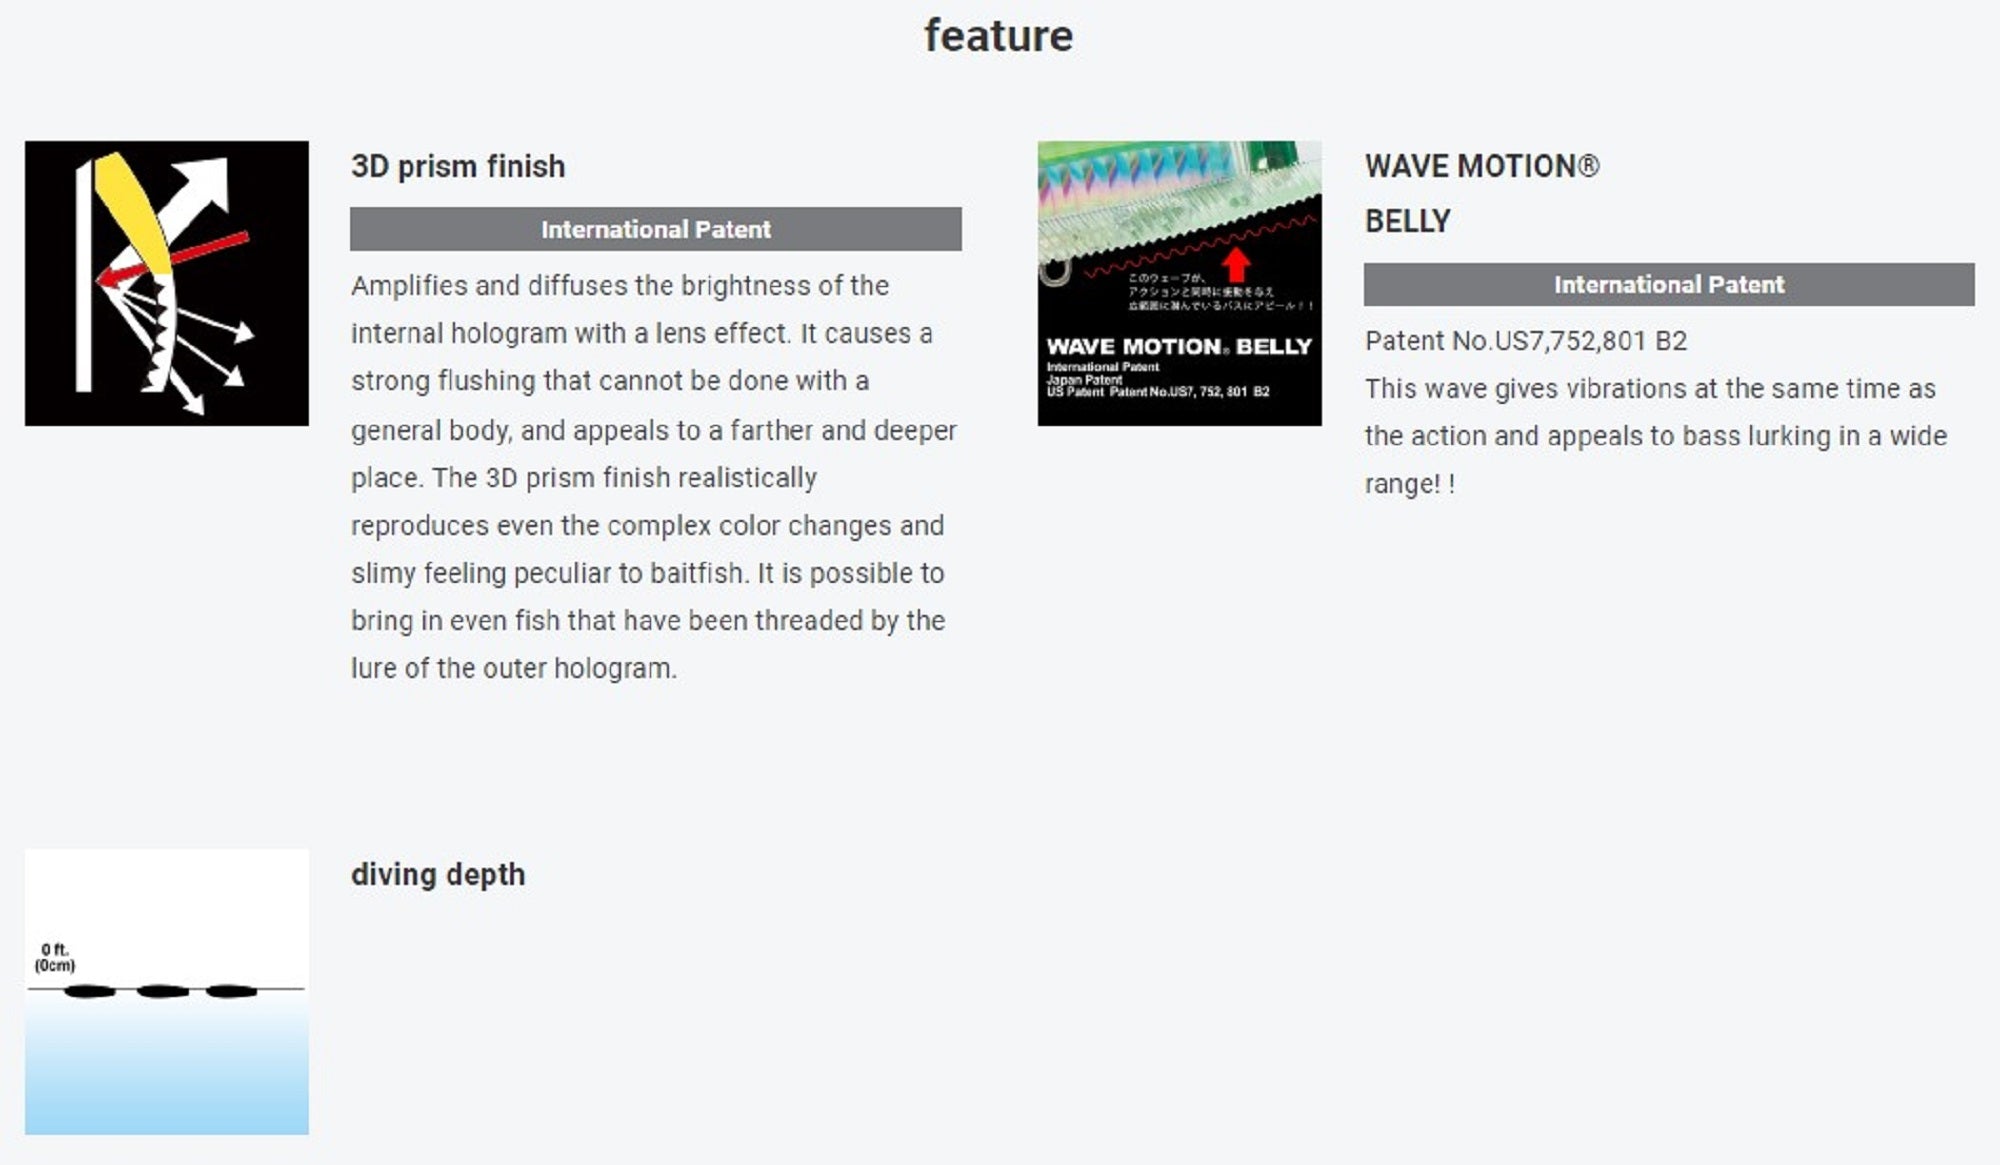This screenshot has width=2000, height=1165.
Task: Click the "0 ft. (0cm)" depth label
Action: click(x=55, y=957)
